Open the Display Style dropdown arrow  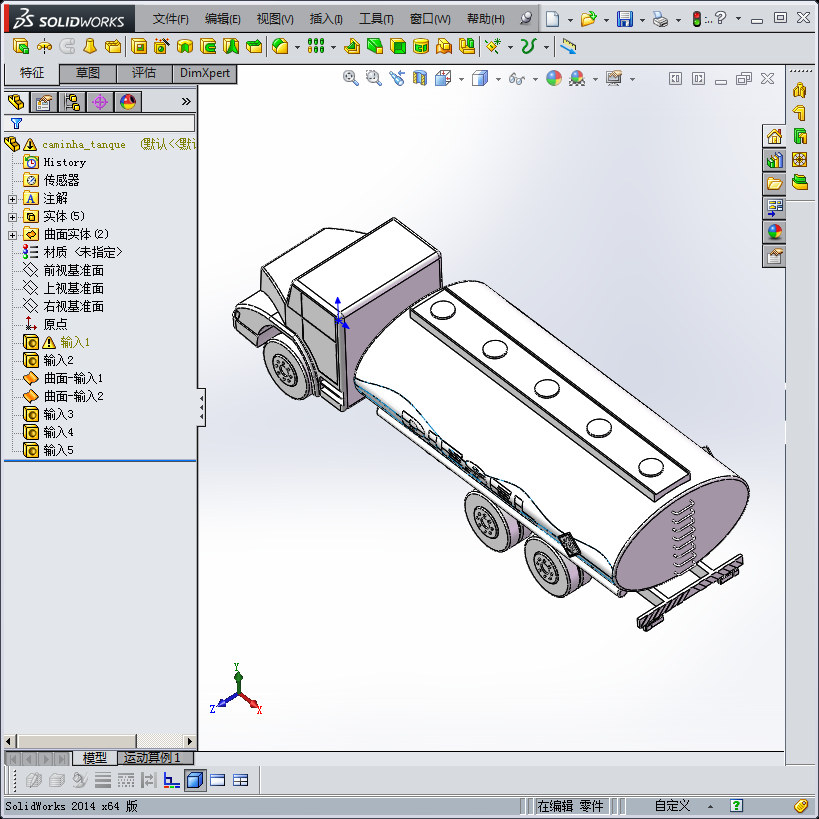498,79
